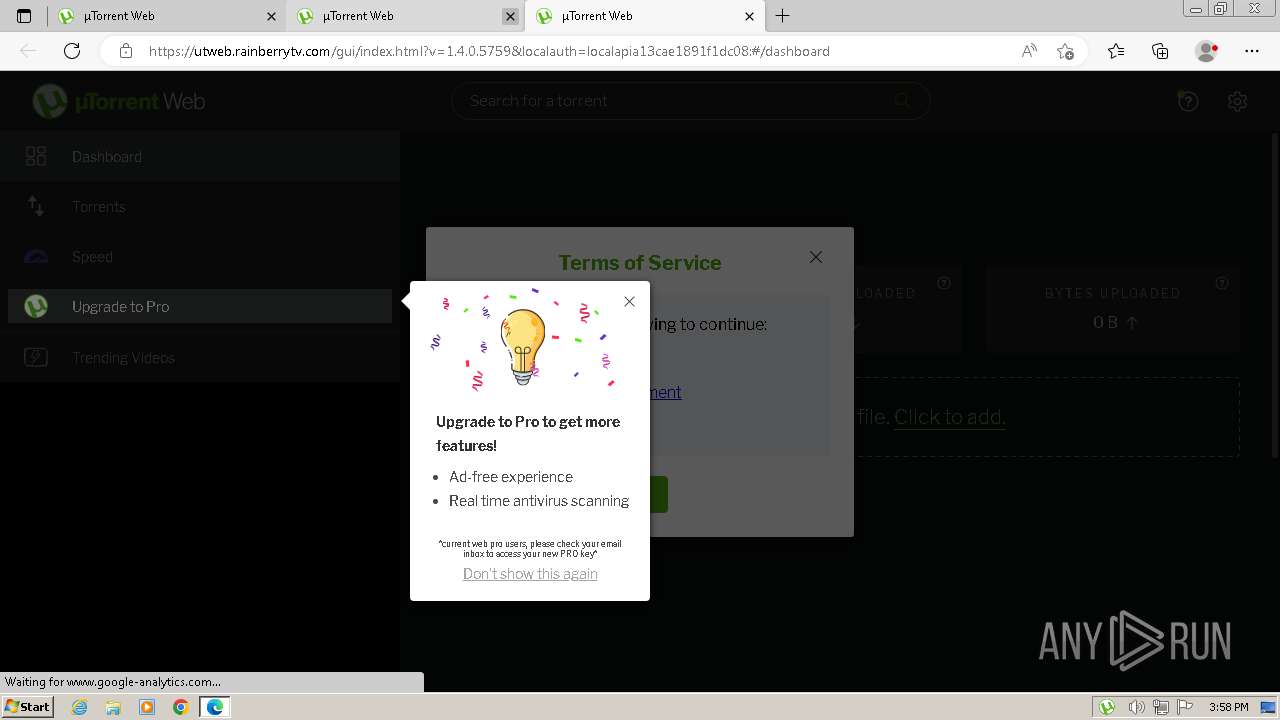The height and width of the screenshot is (720, 1280).
Task: Click the help icon on Bytes Uploaded card
Action: pyautogui.click(x=1222, y=284)
